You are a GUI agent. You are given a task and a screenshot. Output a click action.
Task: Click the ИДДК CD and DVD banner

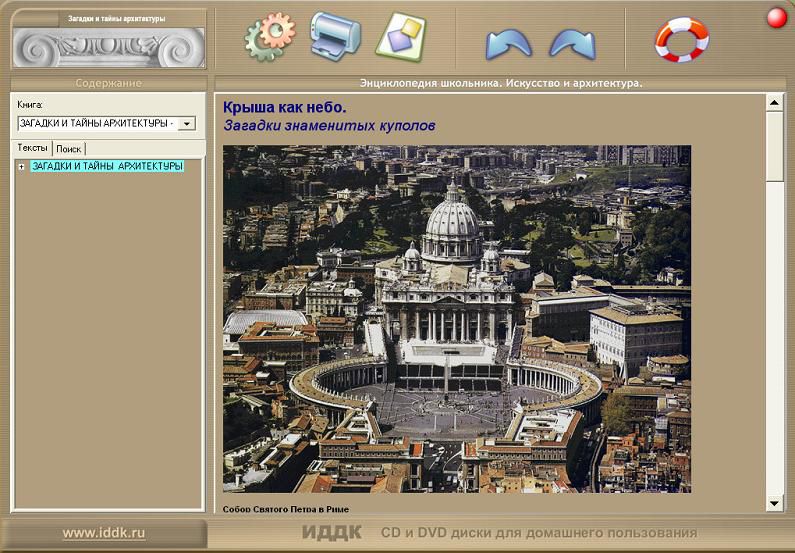pyautogui.click(x=500, y=532)
